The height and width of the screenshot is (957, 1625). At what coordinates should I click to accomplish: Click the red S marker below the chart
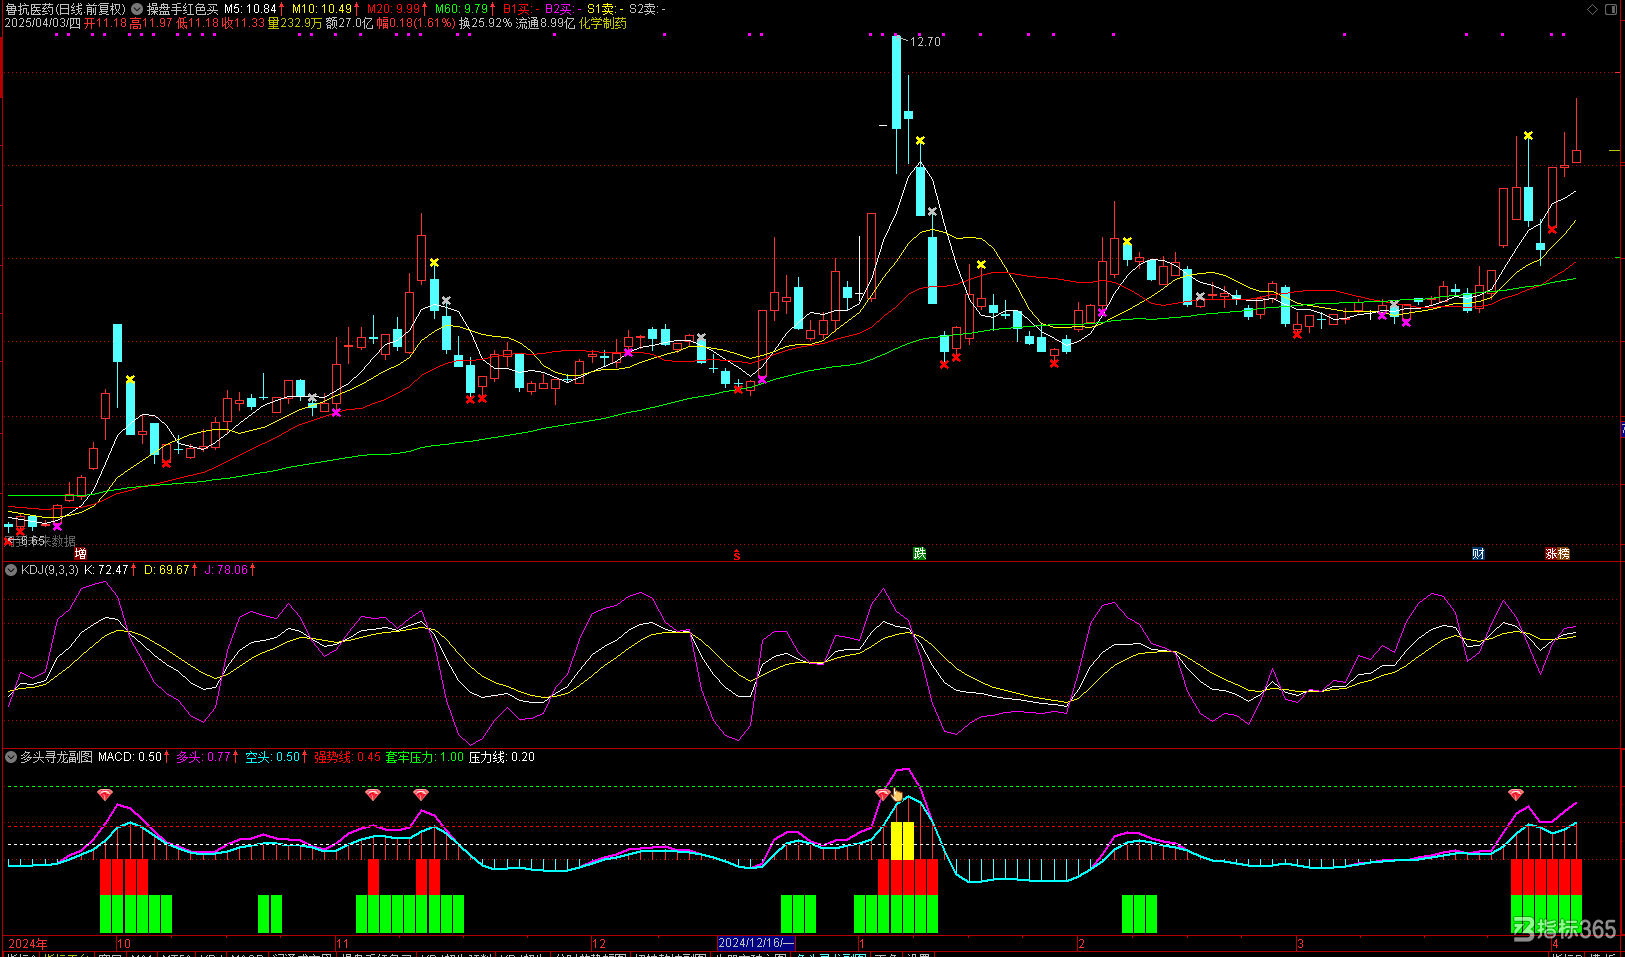[x=737, y=555]
